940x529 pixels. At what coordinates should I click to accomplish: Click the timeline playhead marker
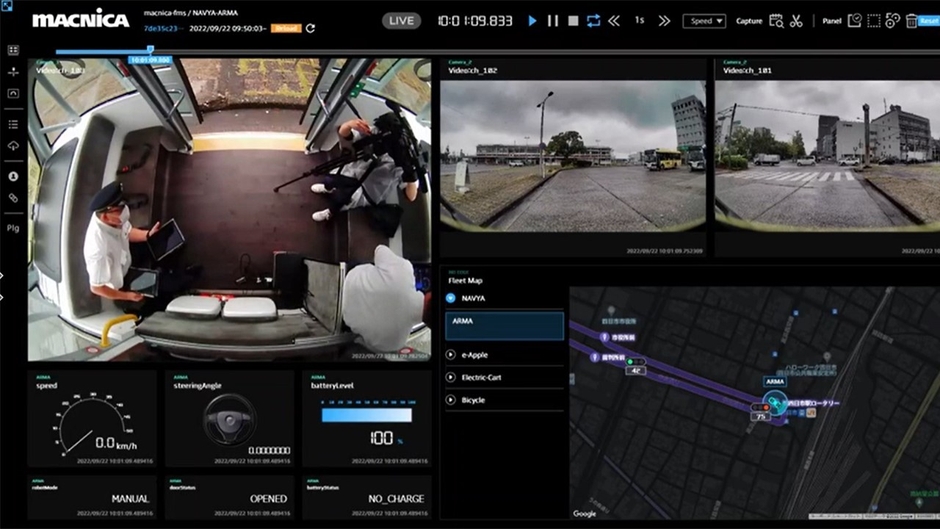coord(150,50)
